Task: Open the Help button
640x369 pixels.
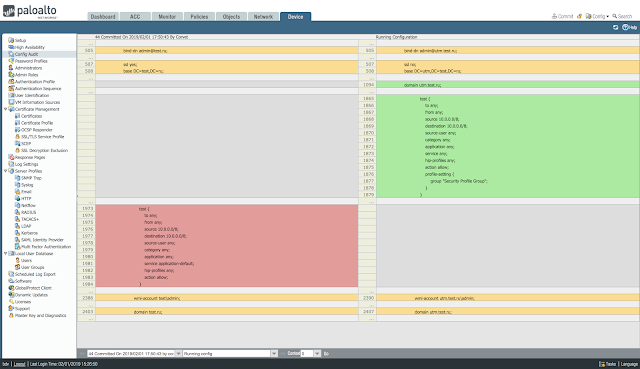Action: click(x=629, y=27)
